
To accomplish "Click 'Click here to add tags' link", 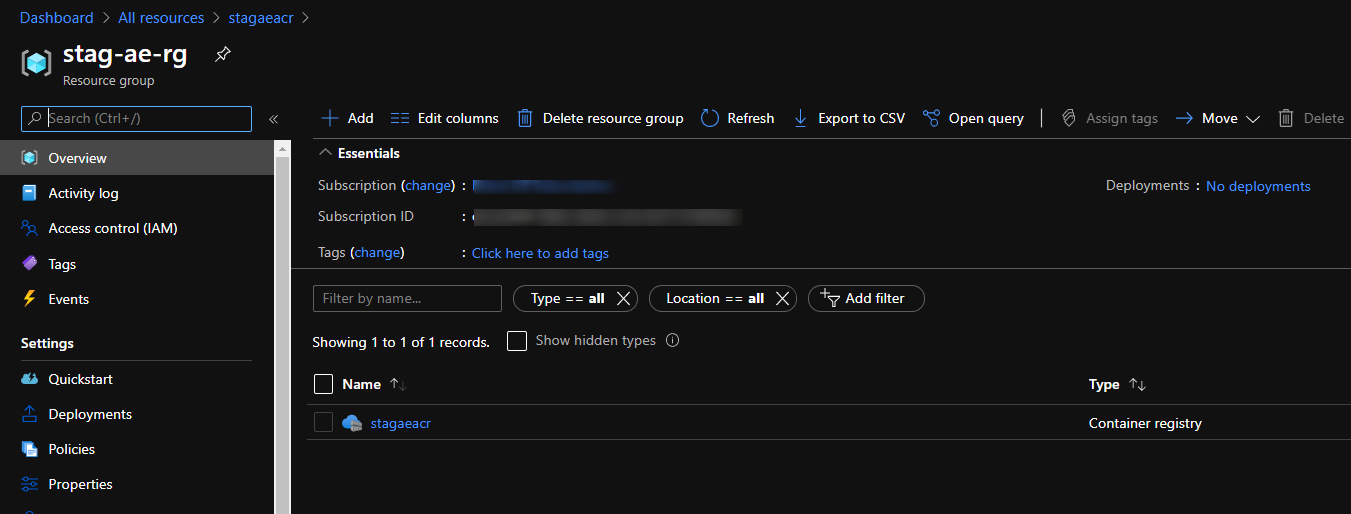I will pyautogui.click(x=540, y=253).
